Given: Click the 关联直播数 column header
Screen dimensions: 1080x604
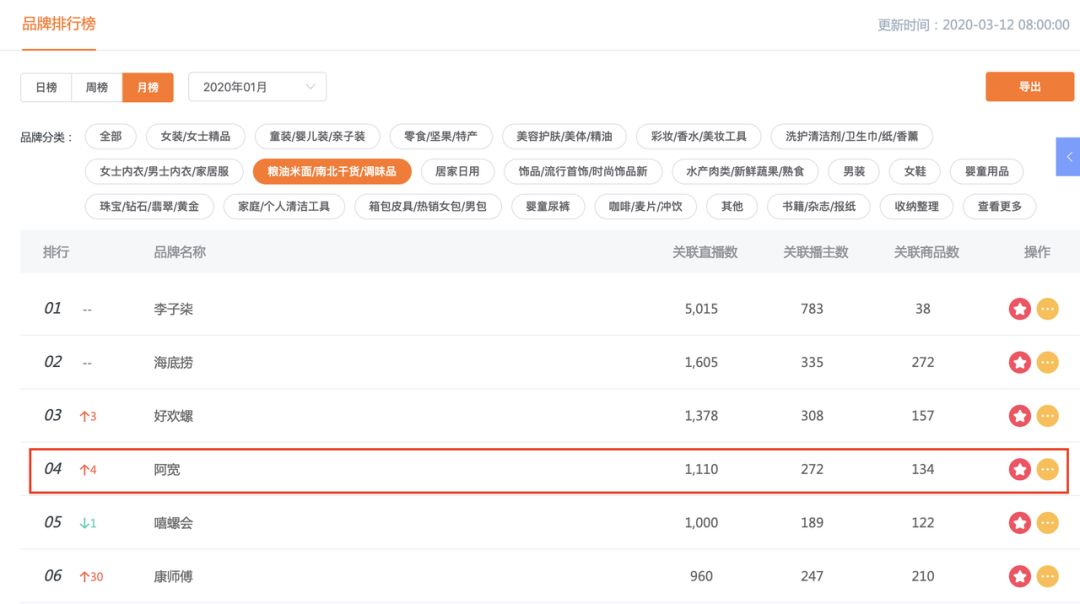Looking at the screenshot, I should pyautogui.click(x=705, y=252).
